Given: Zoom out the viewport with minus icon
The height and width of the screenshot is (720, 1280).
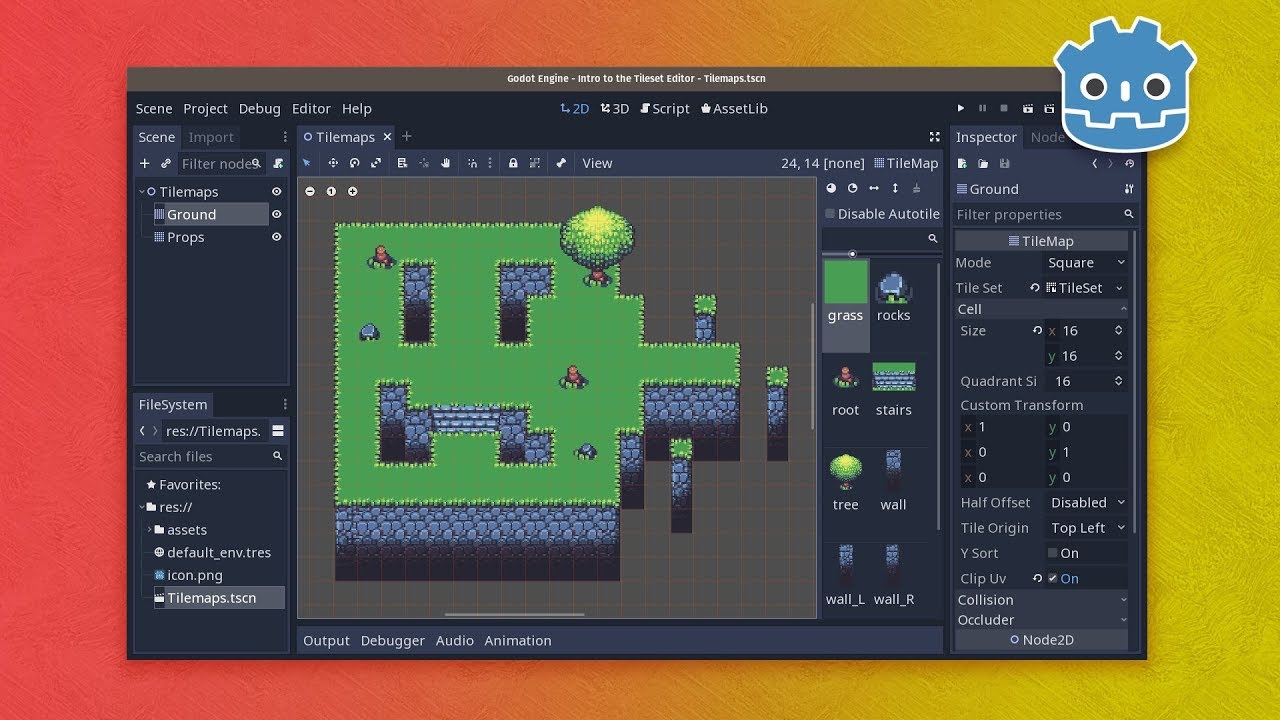Looking at the screenshot, I should point(310,191).
